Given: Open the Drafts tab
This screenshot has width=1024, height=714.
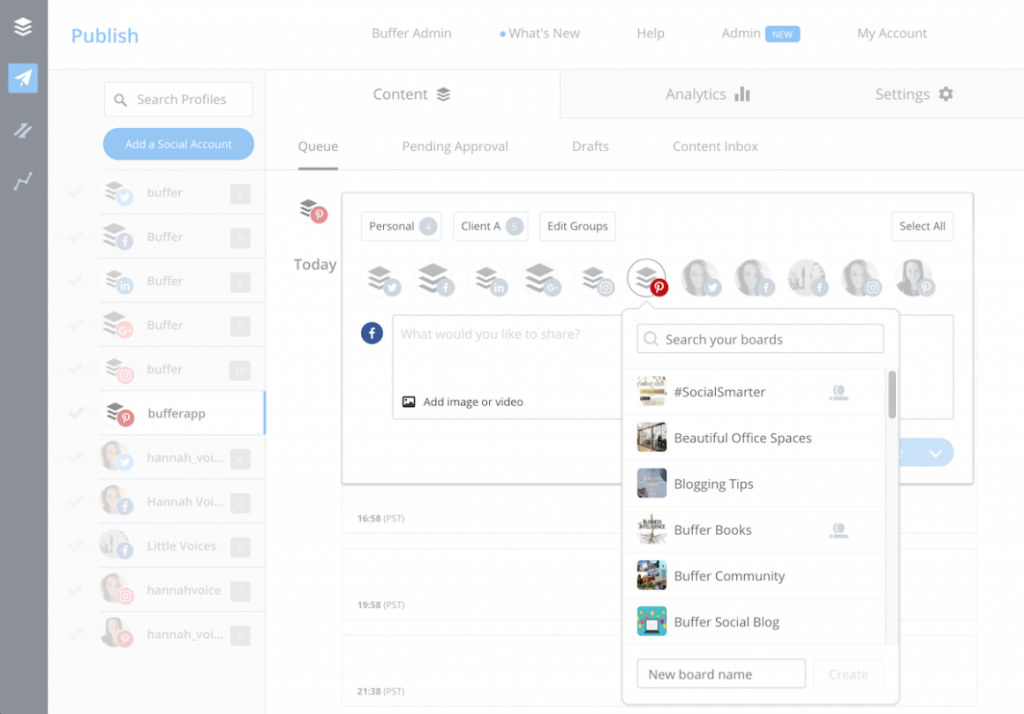Looking at the screenshot, I should 590,146.
